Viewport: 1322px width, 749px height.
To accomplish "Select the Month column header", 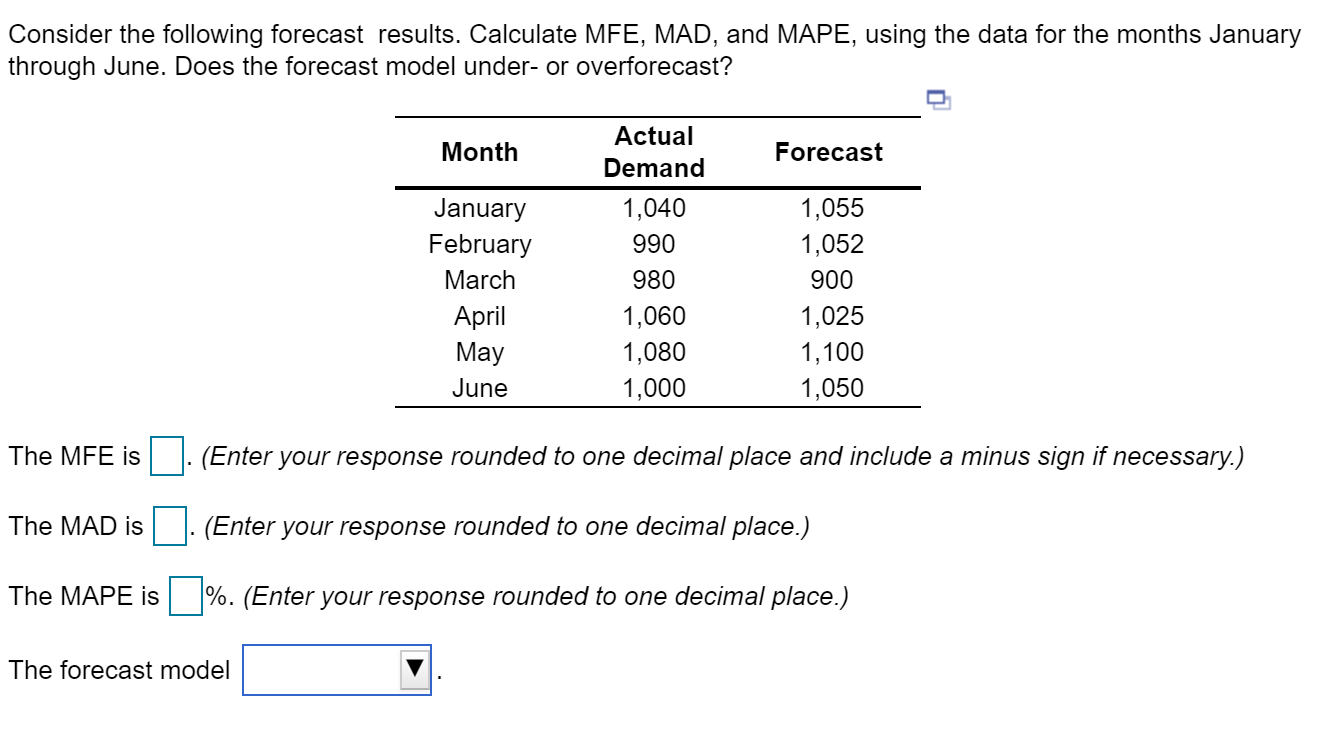I will click(x=480, y=152).
